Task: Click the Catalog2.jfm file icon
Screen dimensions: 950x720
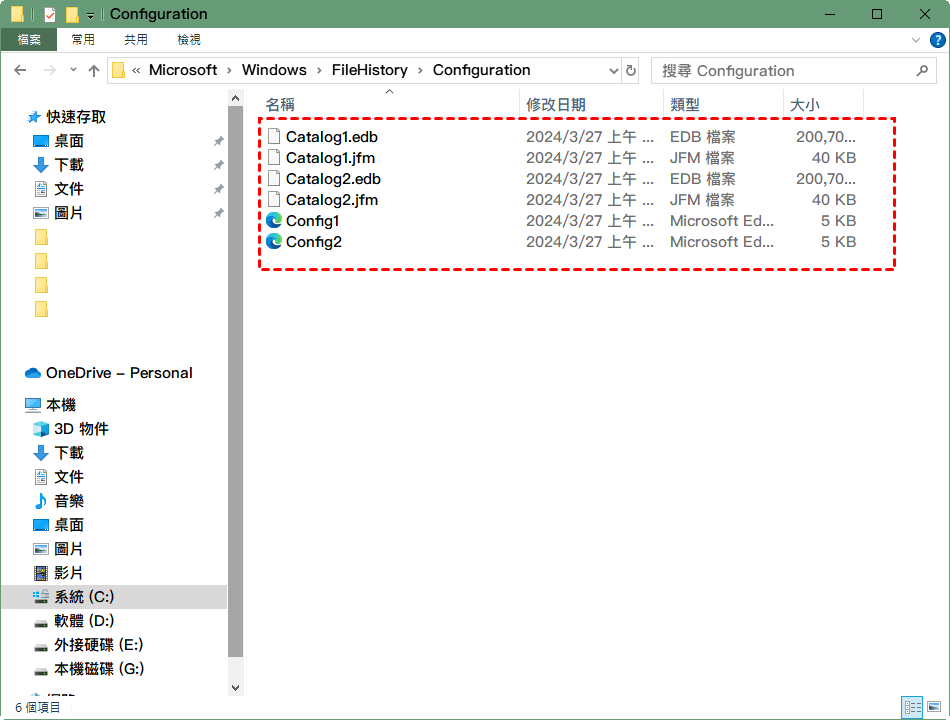Action: coord(274,200)
